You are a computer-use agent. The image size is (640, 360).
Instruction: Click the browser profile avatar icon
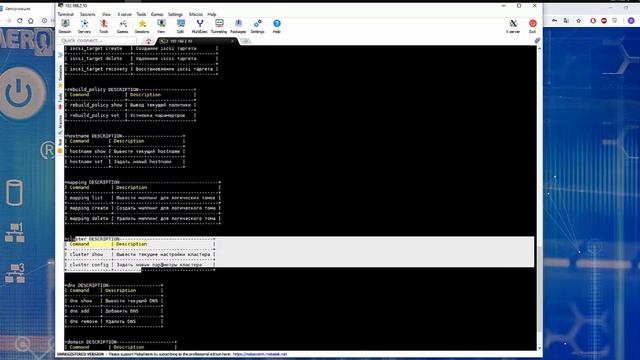coord(631,20)
